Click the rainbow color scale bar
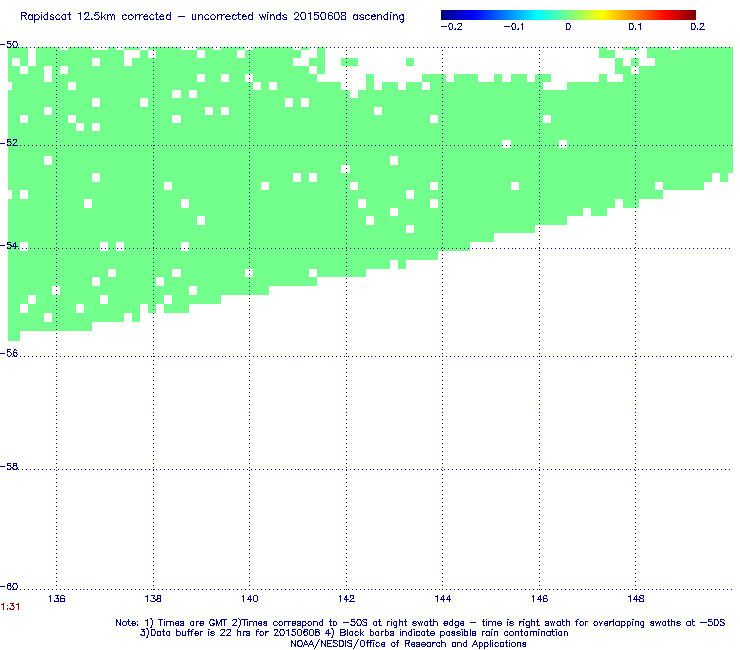The width and height of the screenshot is (740, 650). (x=568, y=15)
